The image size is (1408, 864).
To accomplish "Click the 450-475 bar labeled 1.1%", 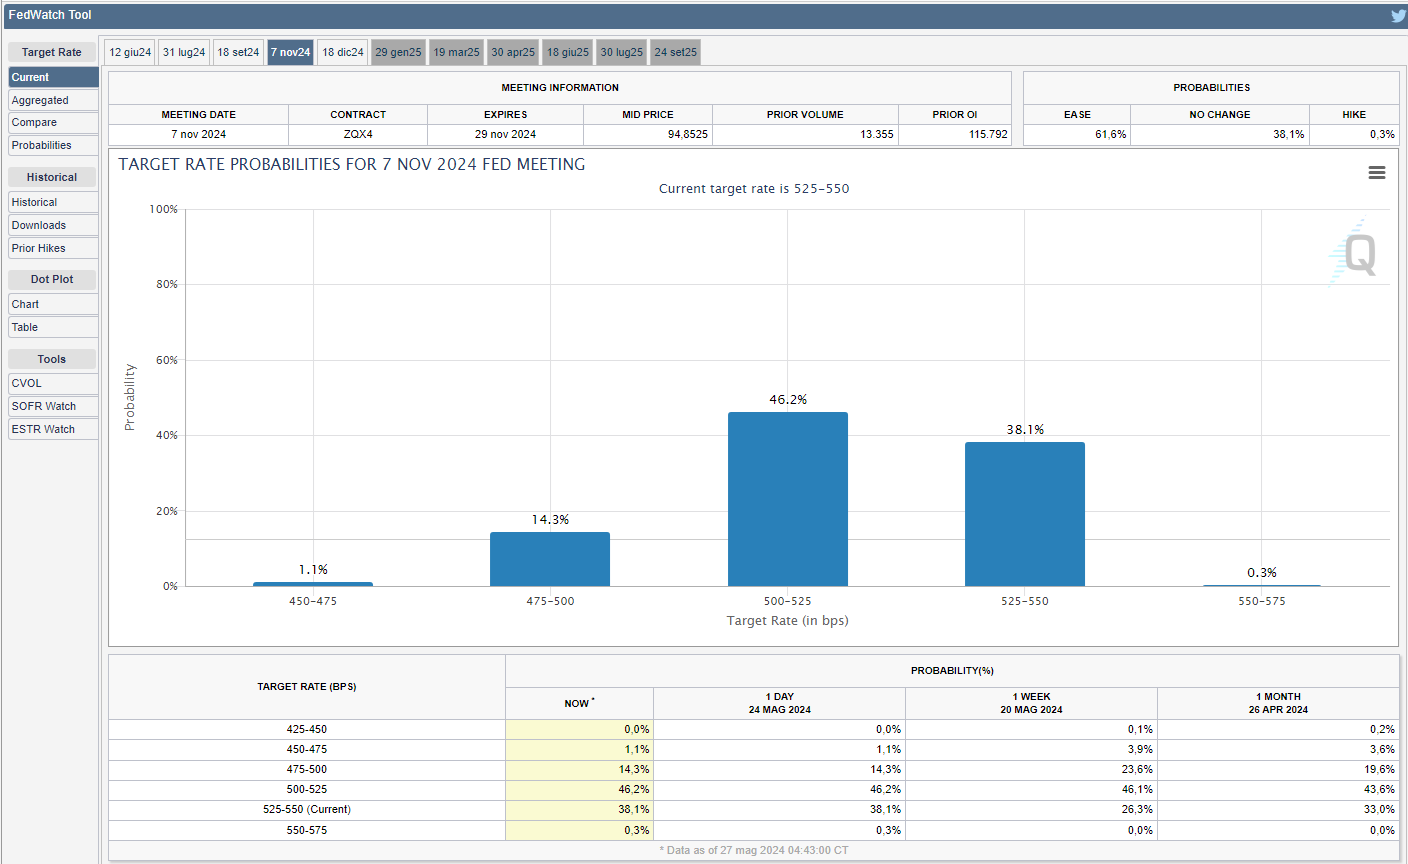I will tap(313, 584).
